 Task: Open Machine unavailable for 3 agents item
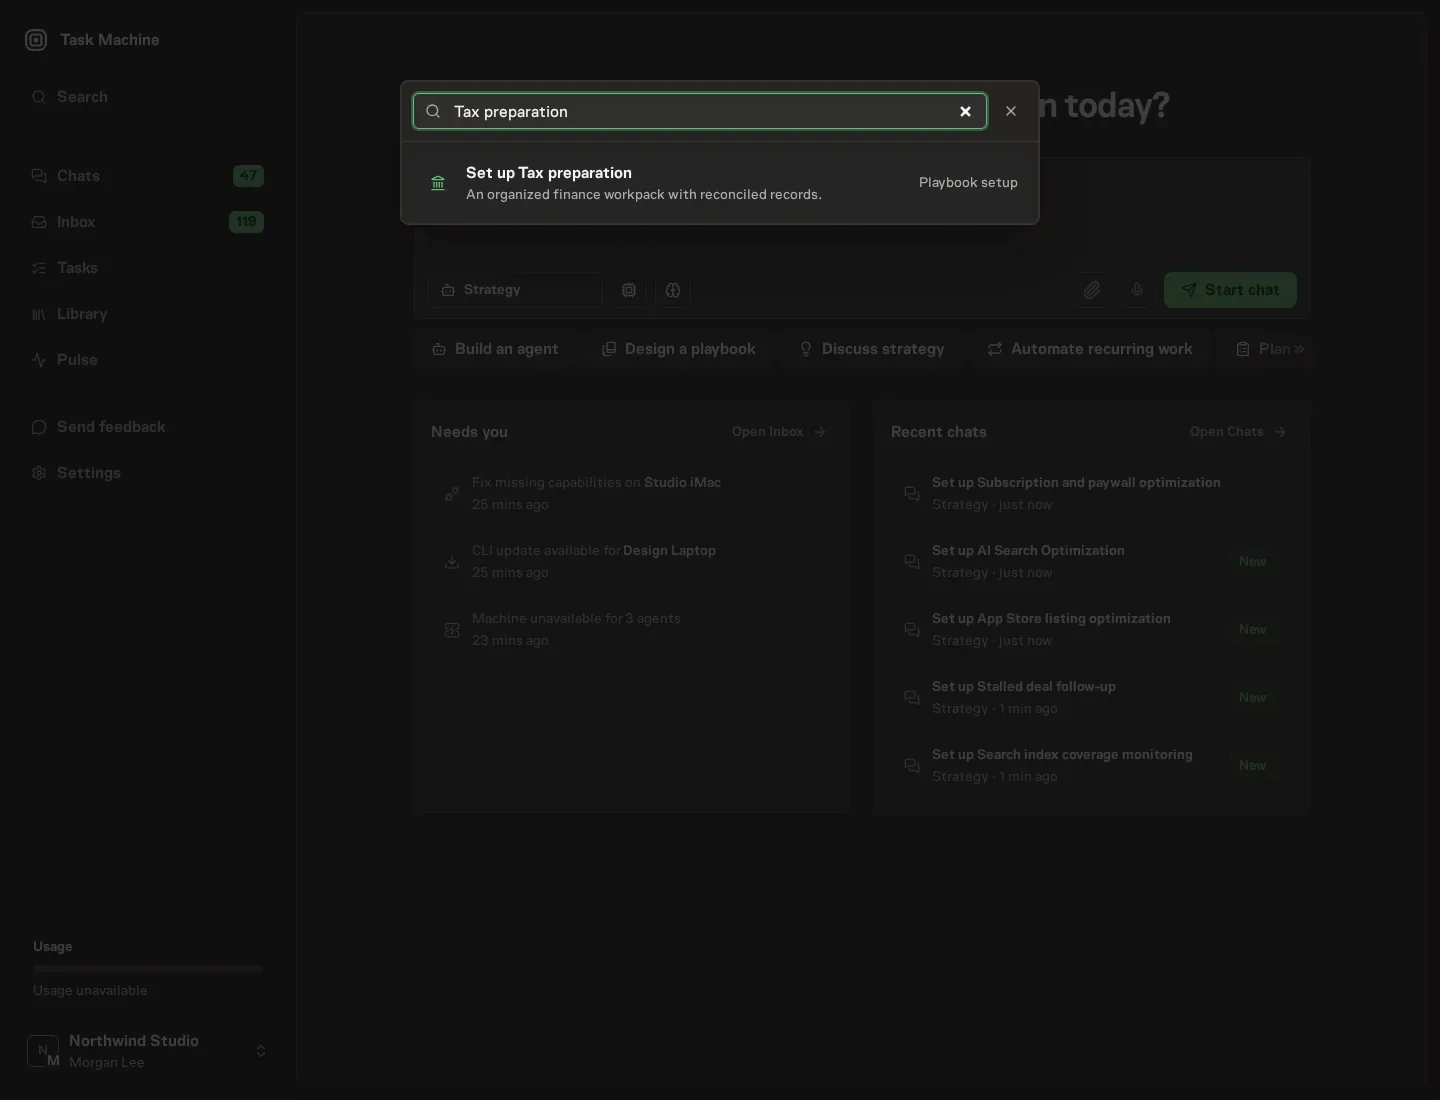632,629
